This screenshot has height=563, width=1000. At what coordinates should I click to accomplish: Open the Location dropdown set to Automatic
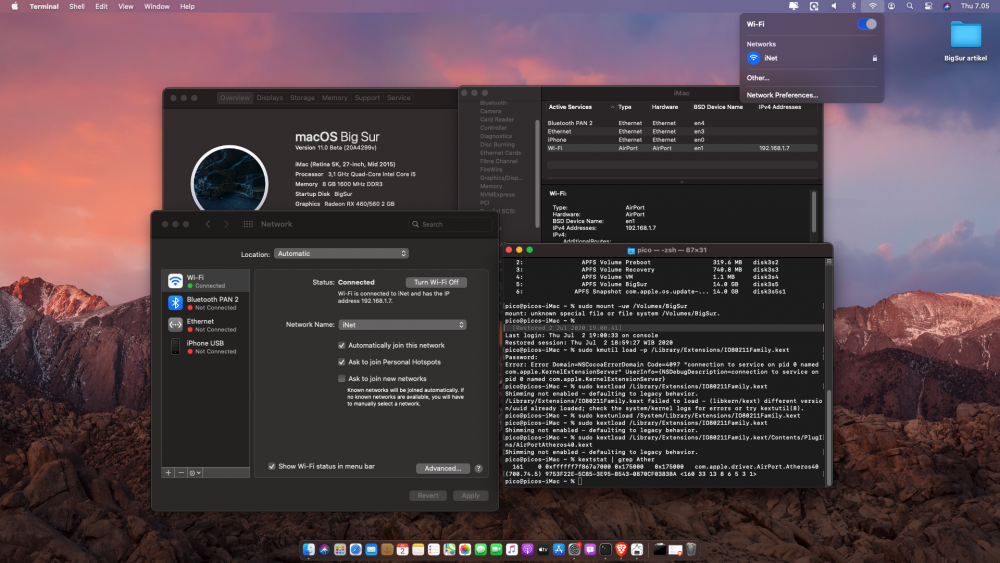click(341, 254)
